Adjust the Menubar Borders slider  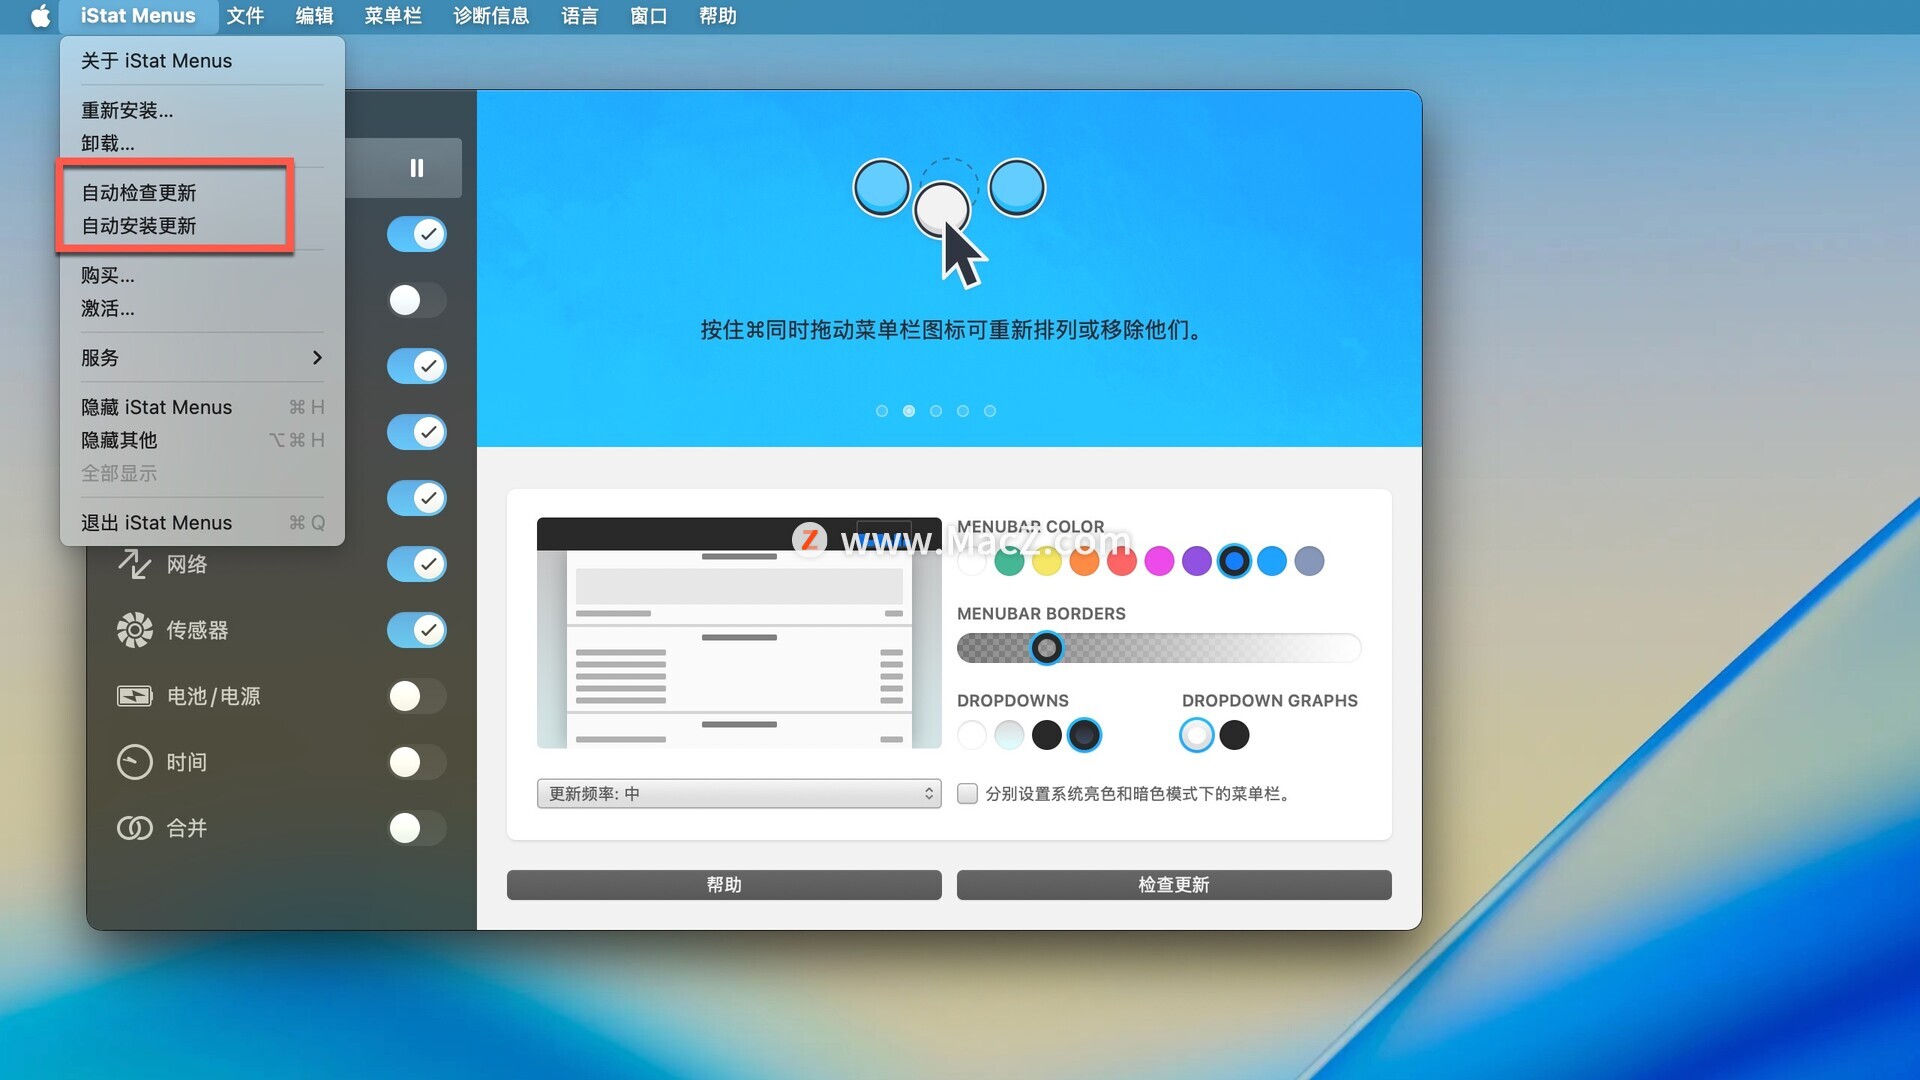(1047, 648)
